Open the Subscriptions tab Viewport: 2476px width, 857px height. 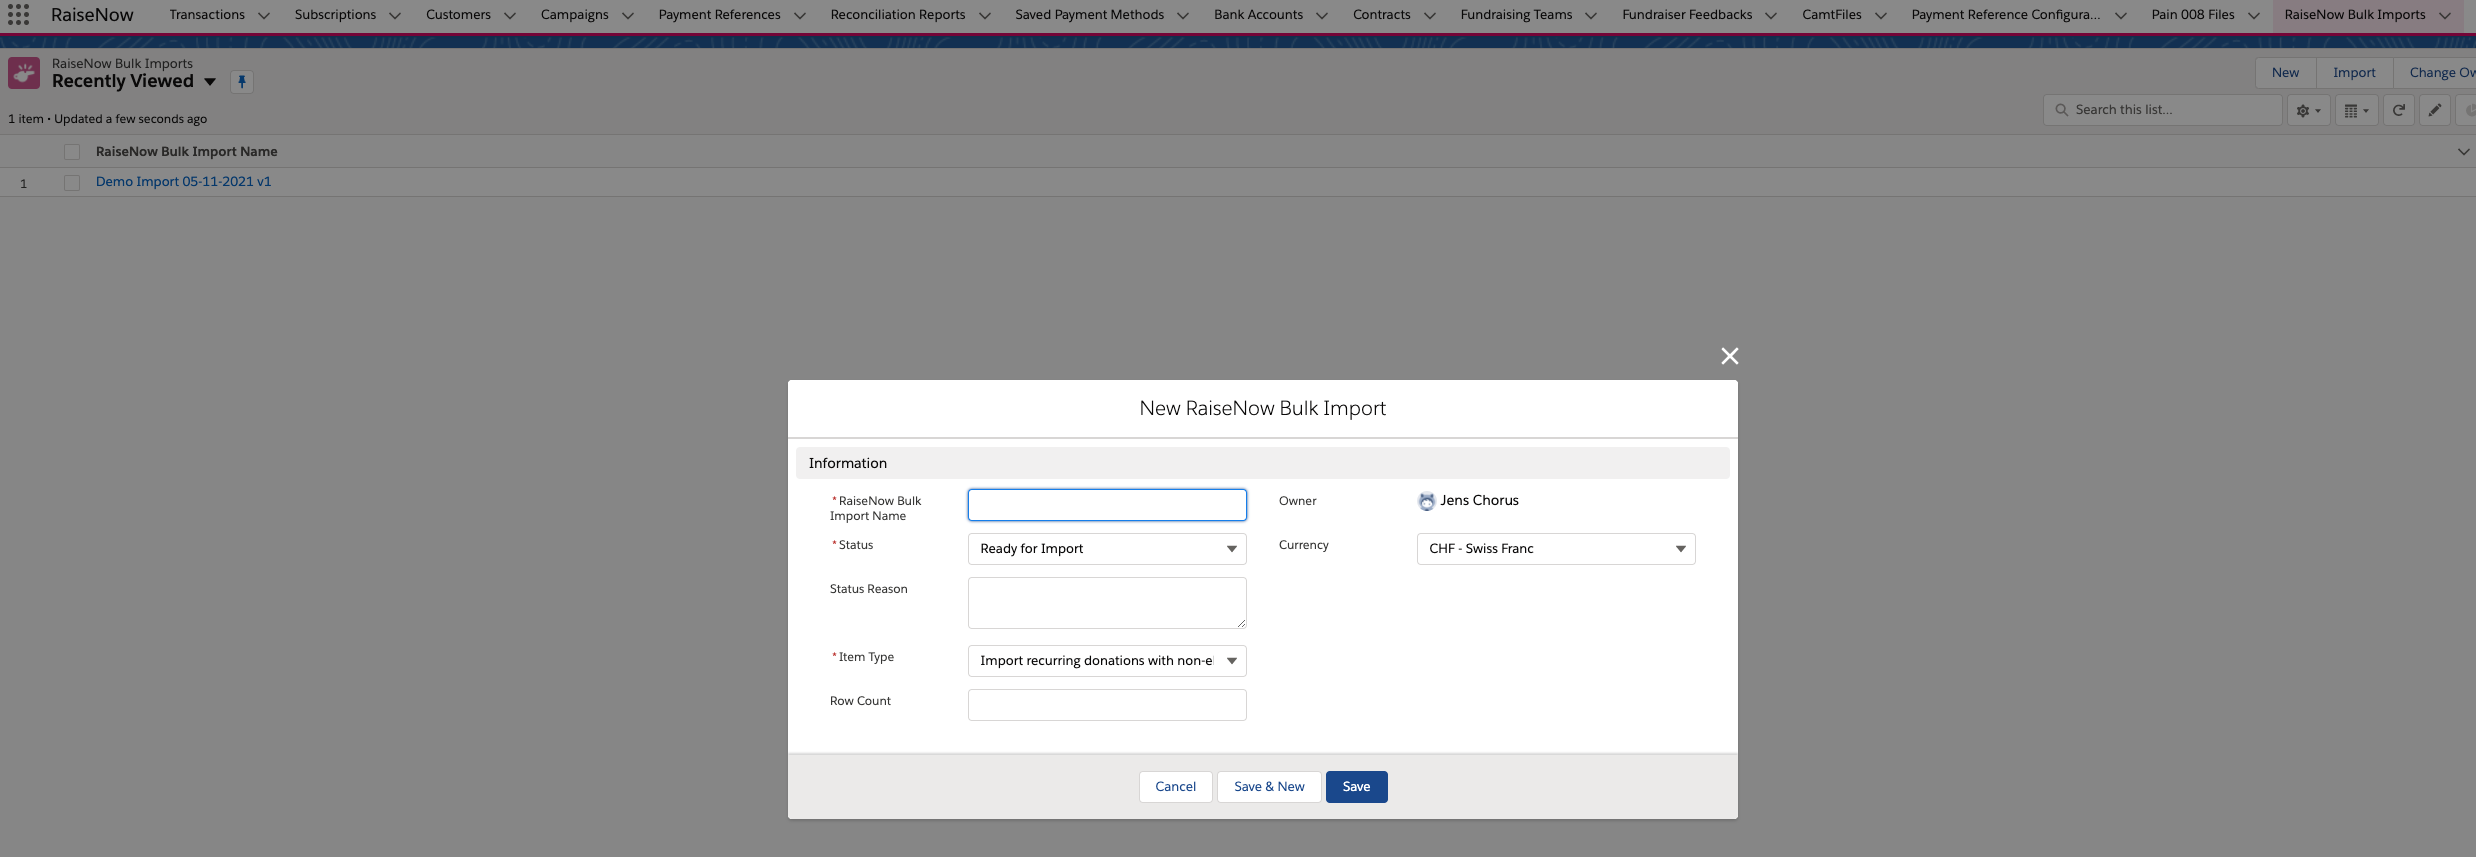coord(335,15)
